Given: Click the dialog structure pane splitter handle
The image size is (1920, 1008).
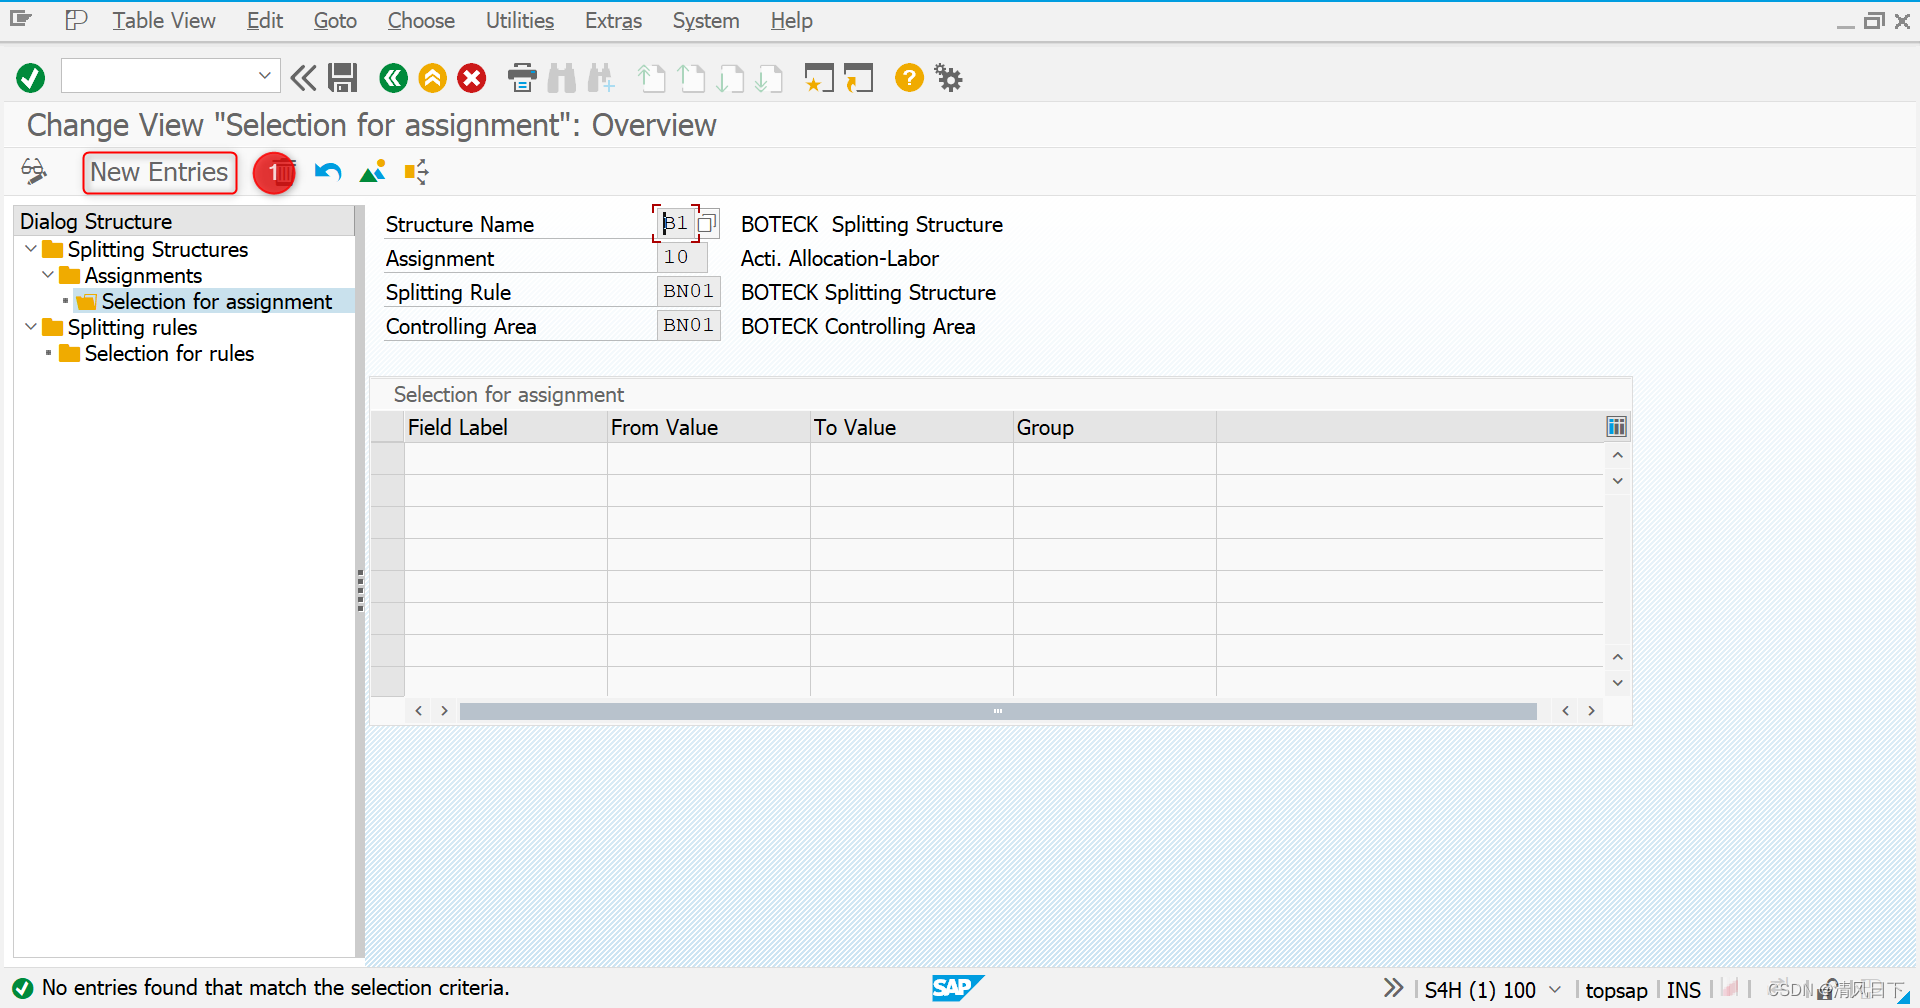Looking at the screenshot, I should point(360,590).
